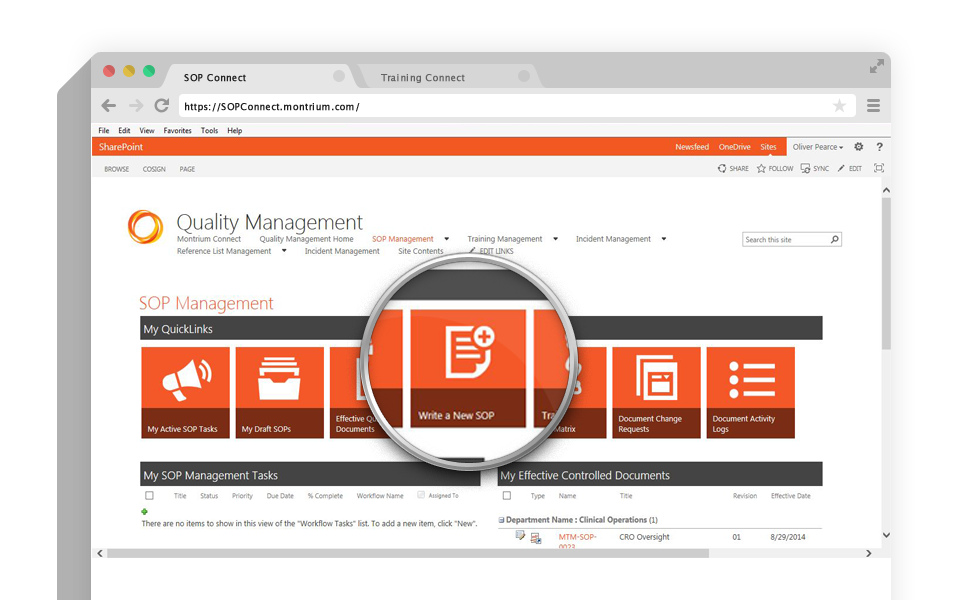Click the Edit Links pencil

point(472,251)
